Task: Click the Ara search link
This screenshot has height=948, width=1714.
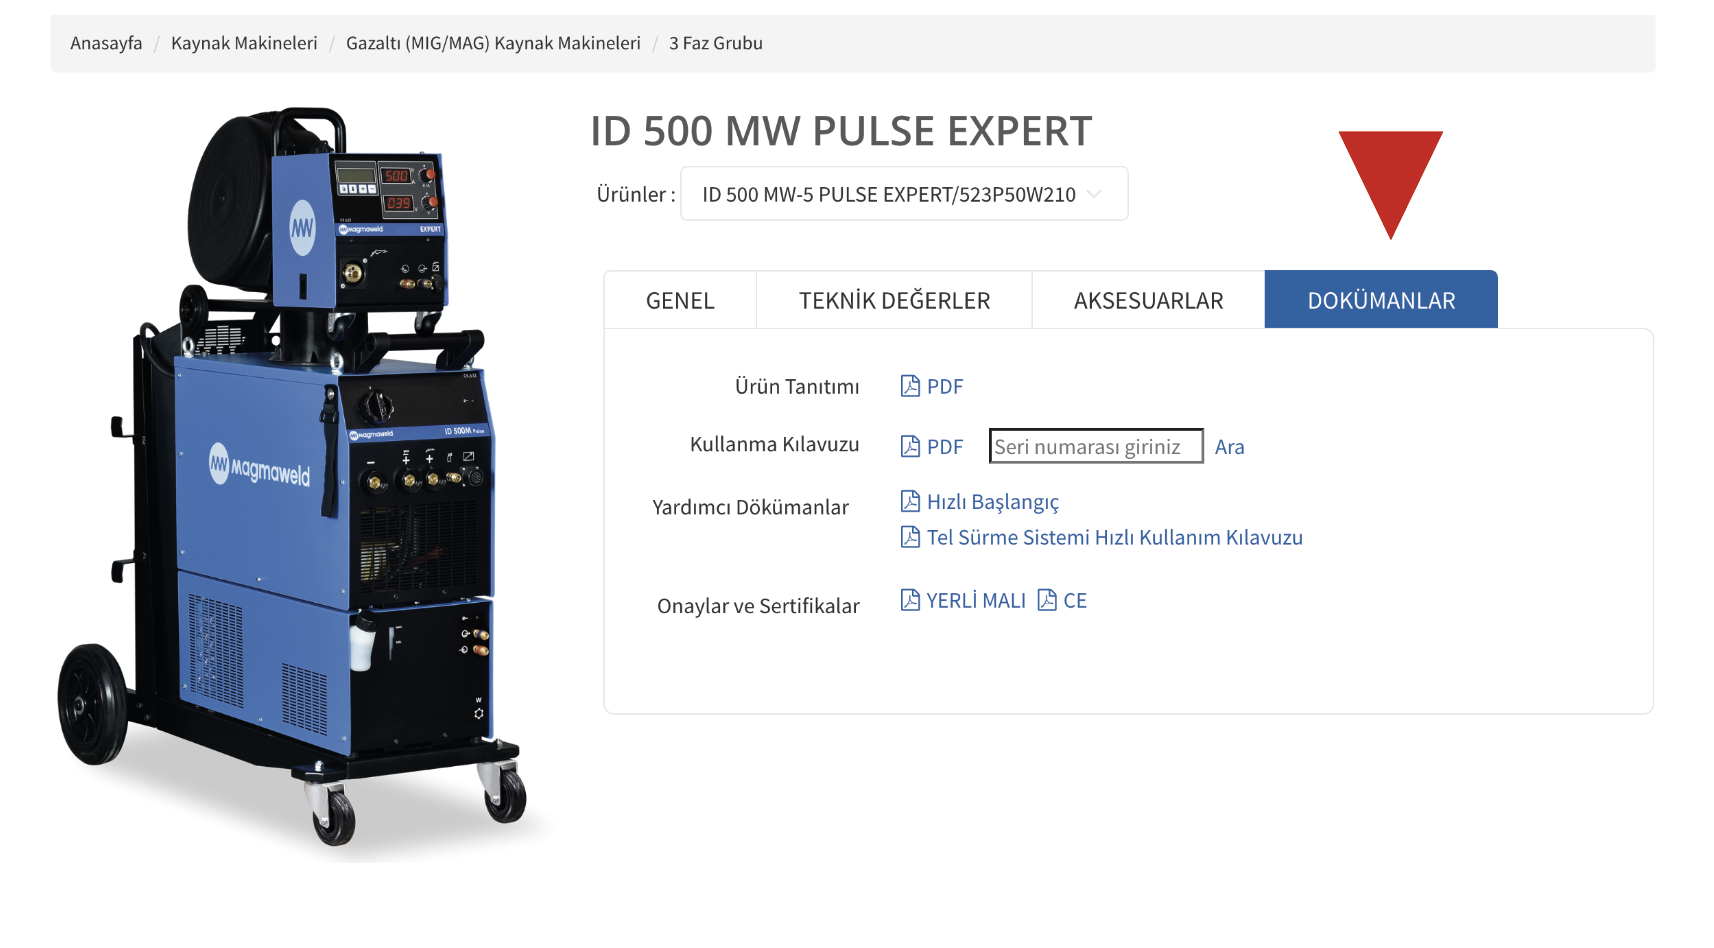Action: coord(1230,447)
